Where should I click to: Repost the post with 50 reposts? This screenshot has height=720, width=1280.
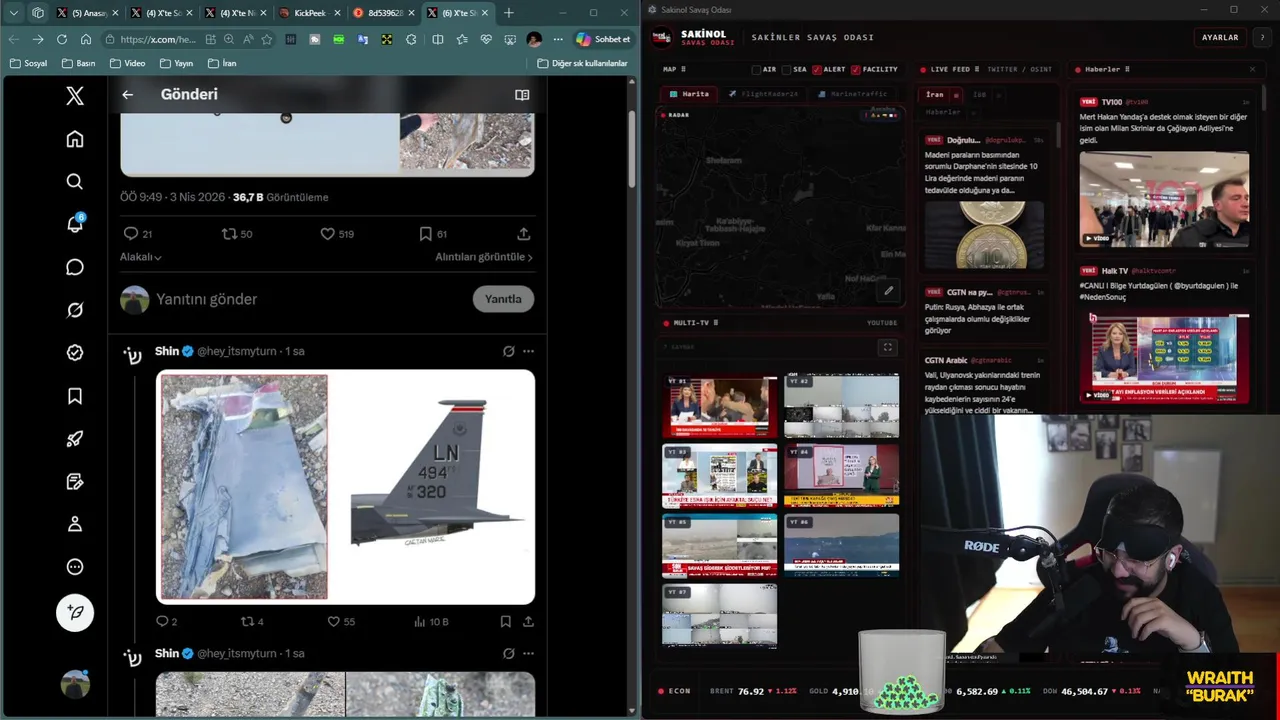pyautogui.click(x=229, y=234)
